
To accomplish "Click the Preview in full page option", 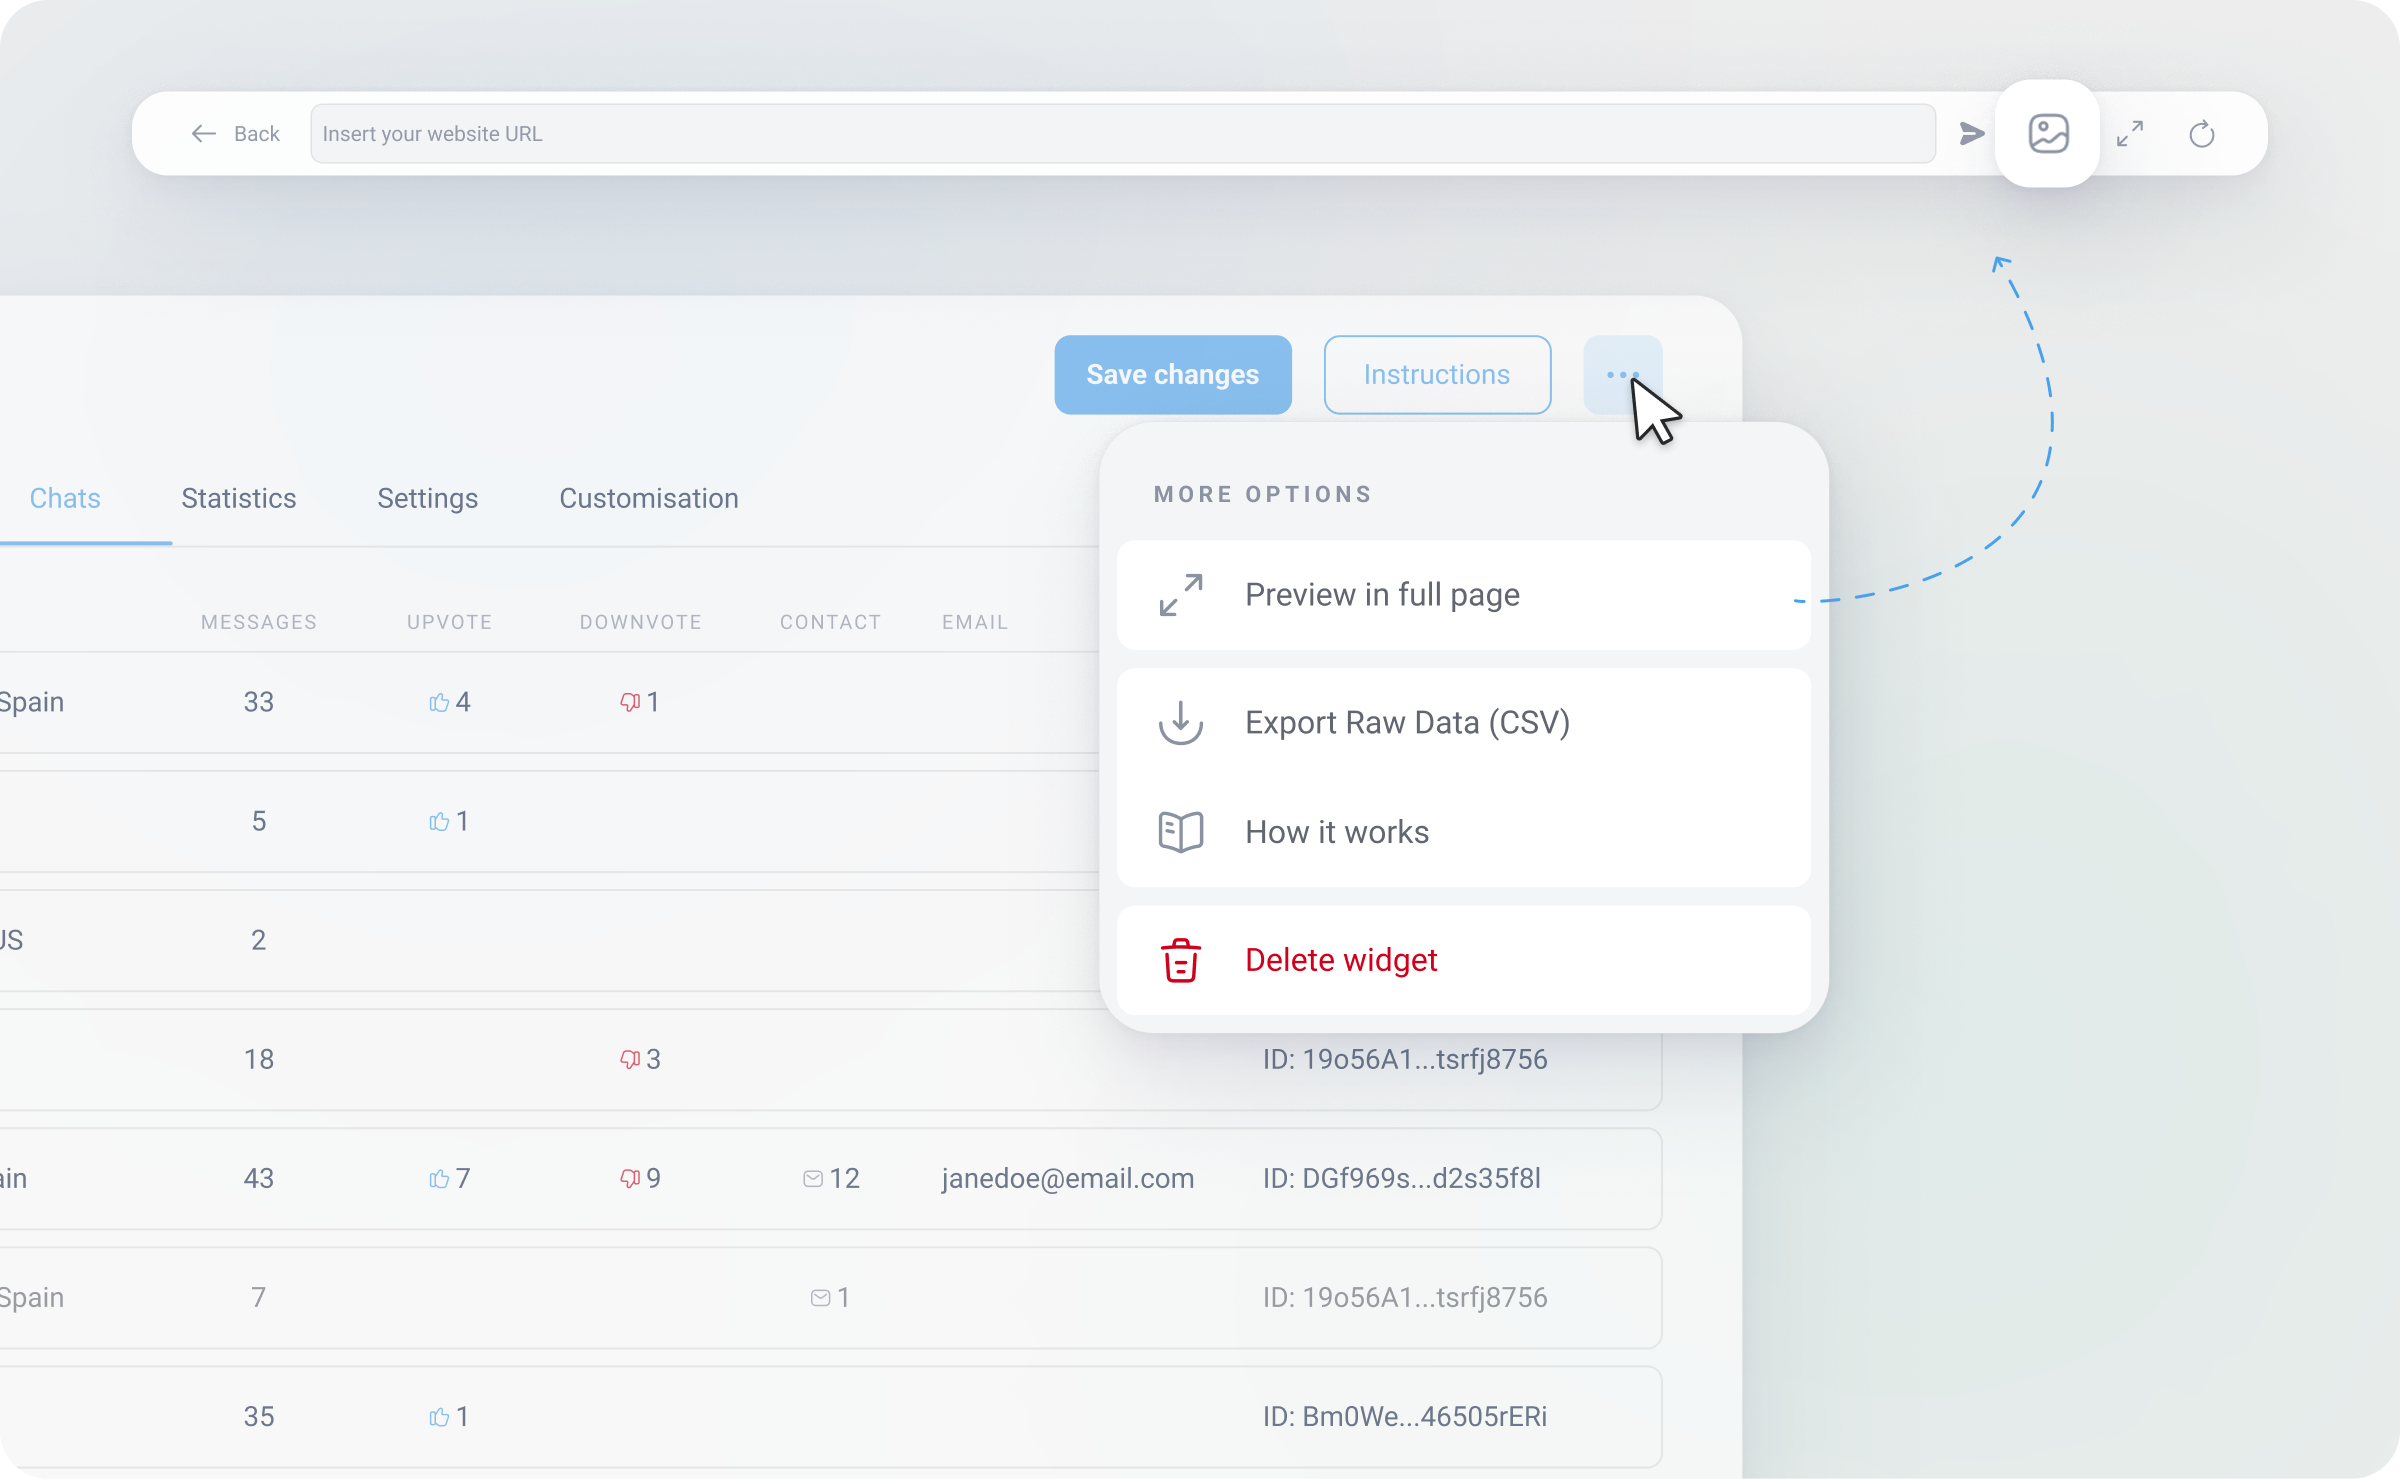I will [x=1464, y=595].
